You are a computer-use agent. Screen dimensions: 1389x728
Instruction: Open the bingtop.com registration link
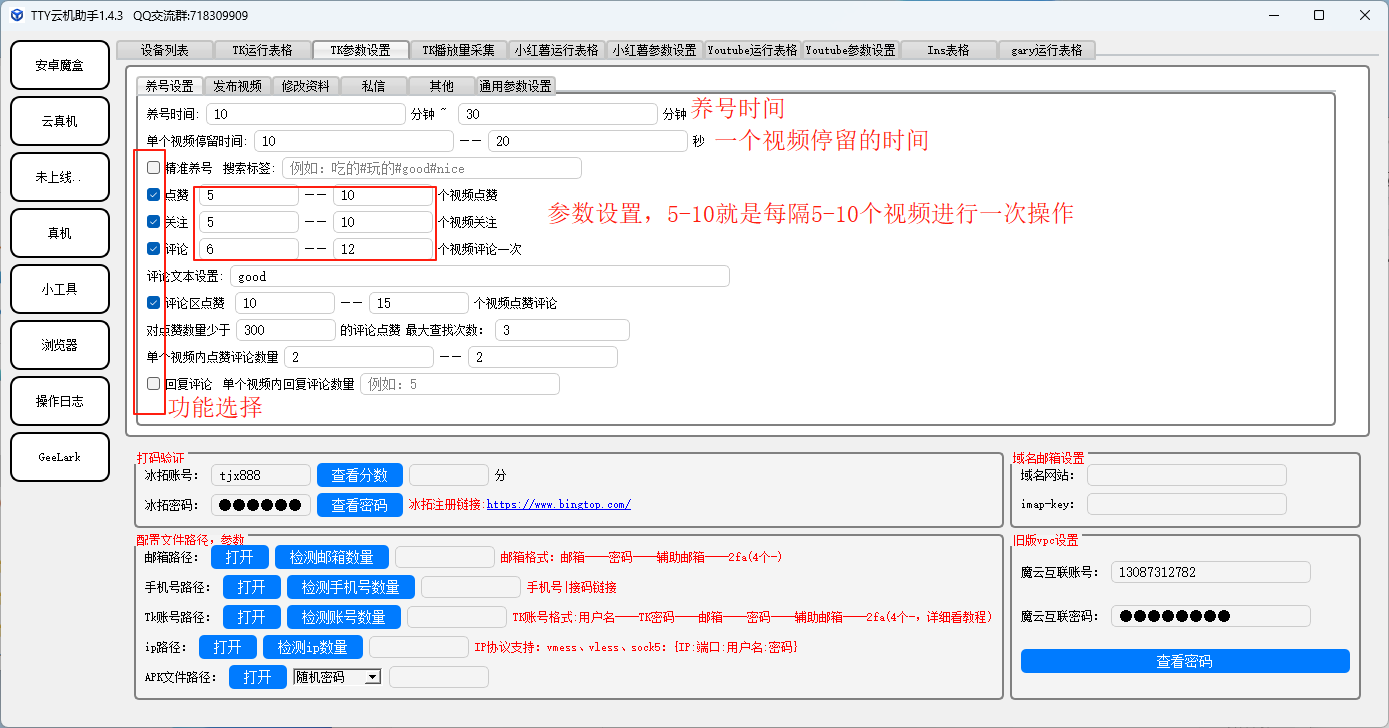[558, 505]
